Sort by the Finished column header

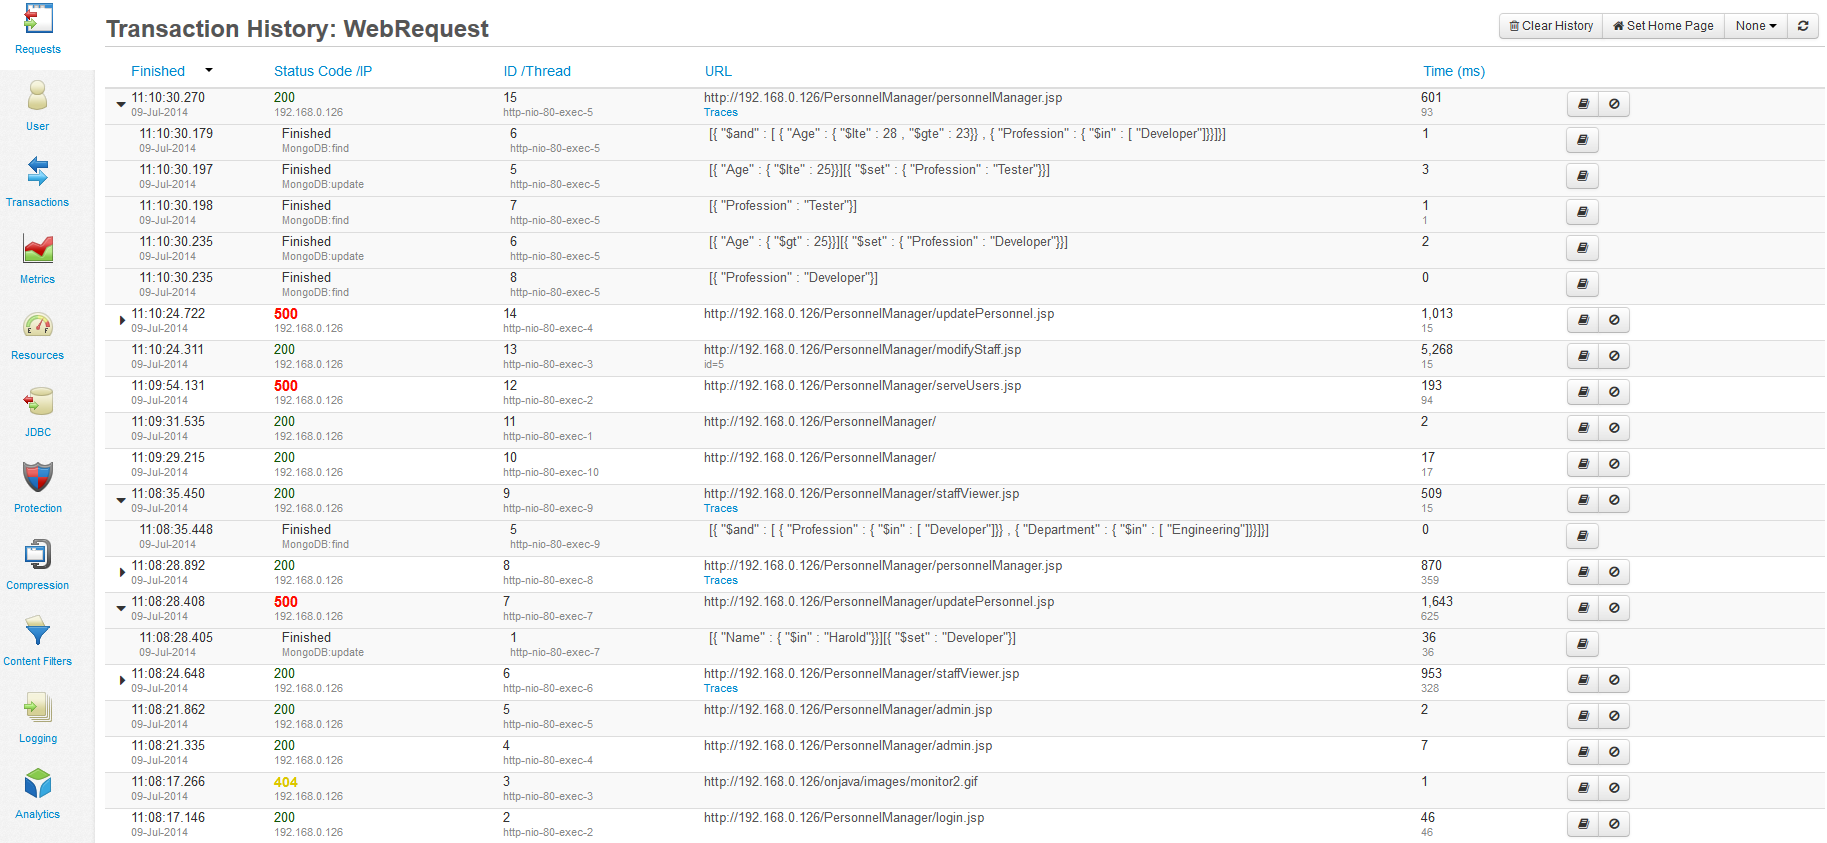158,71
